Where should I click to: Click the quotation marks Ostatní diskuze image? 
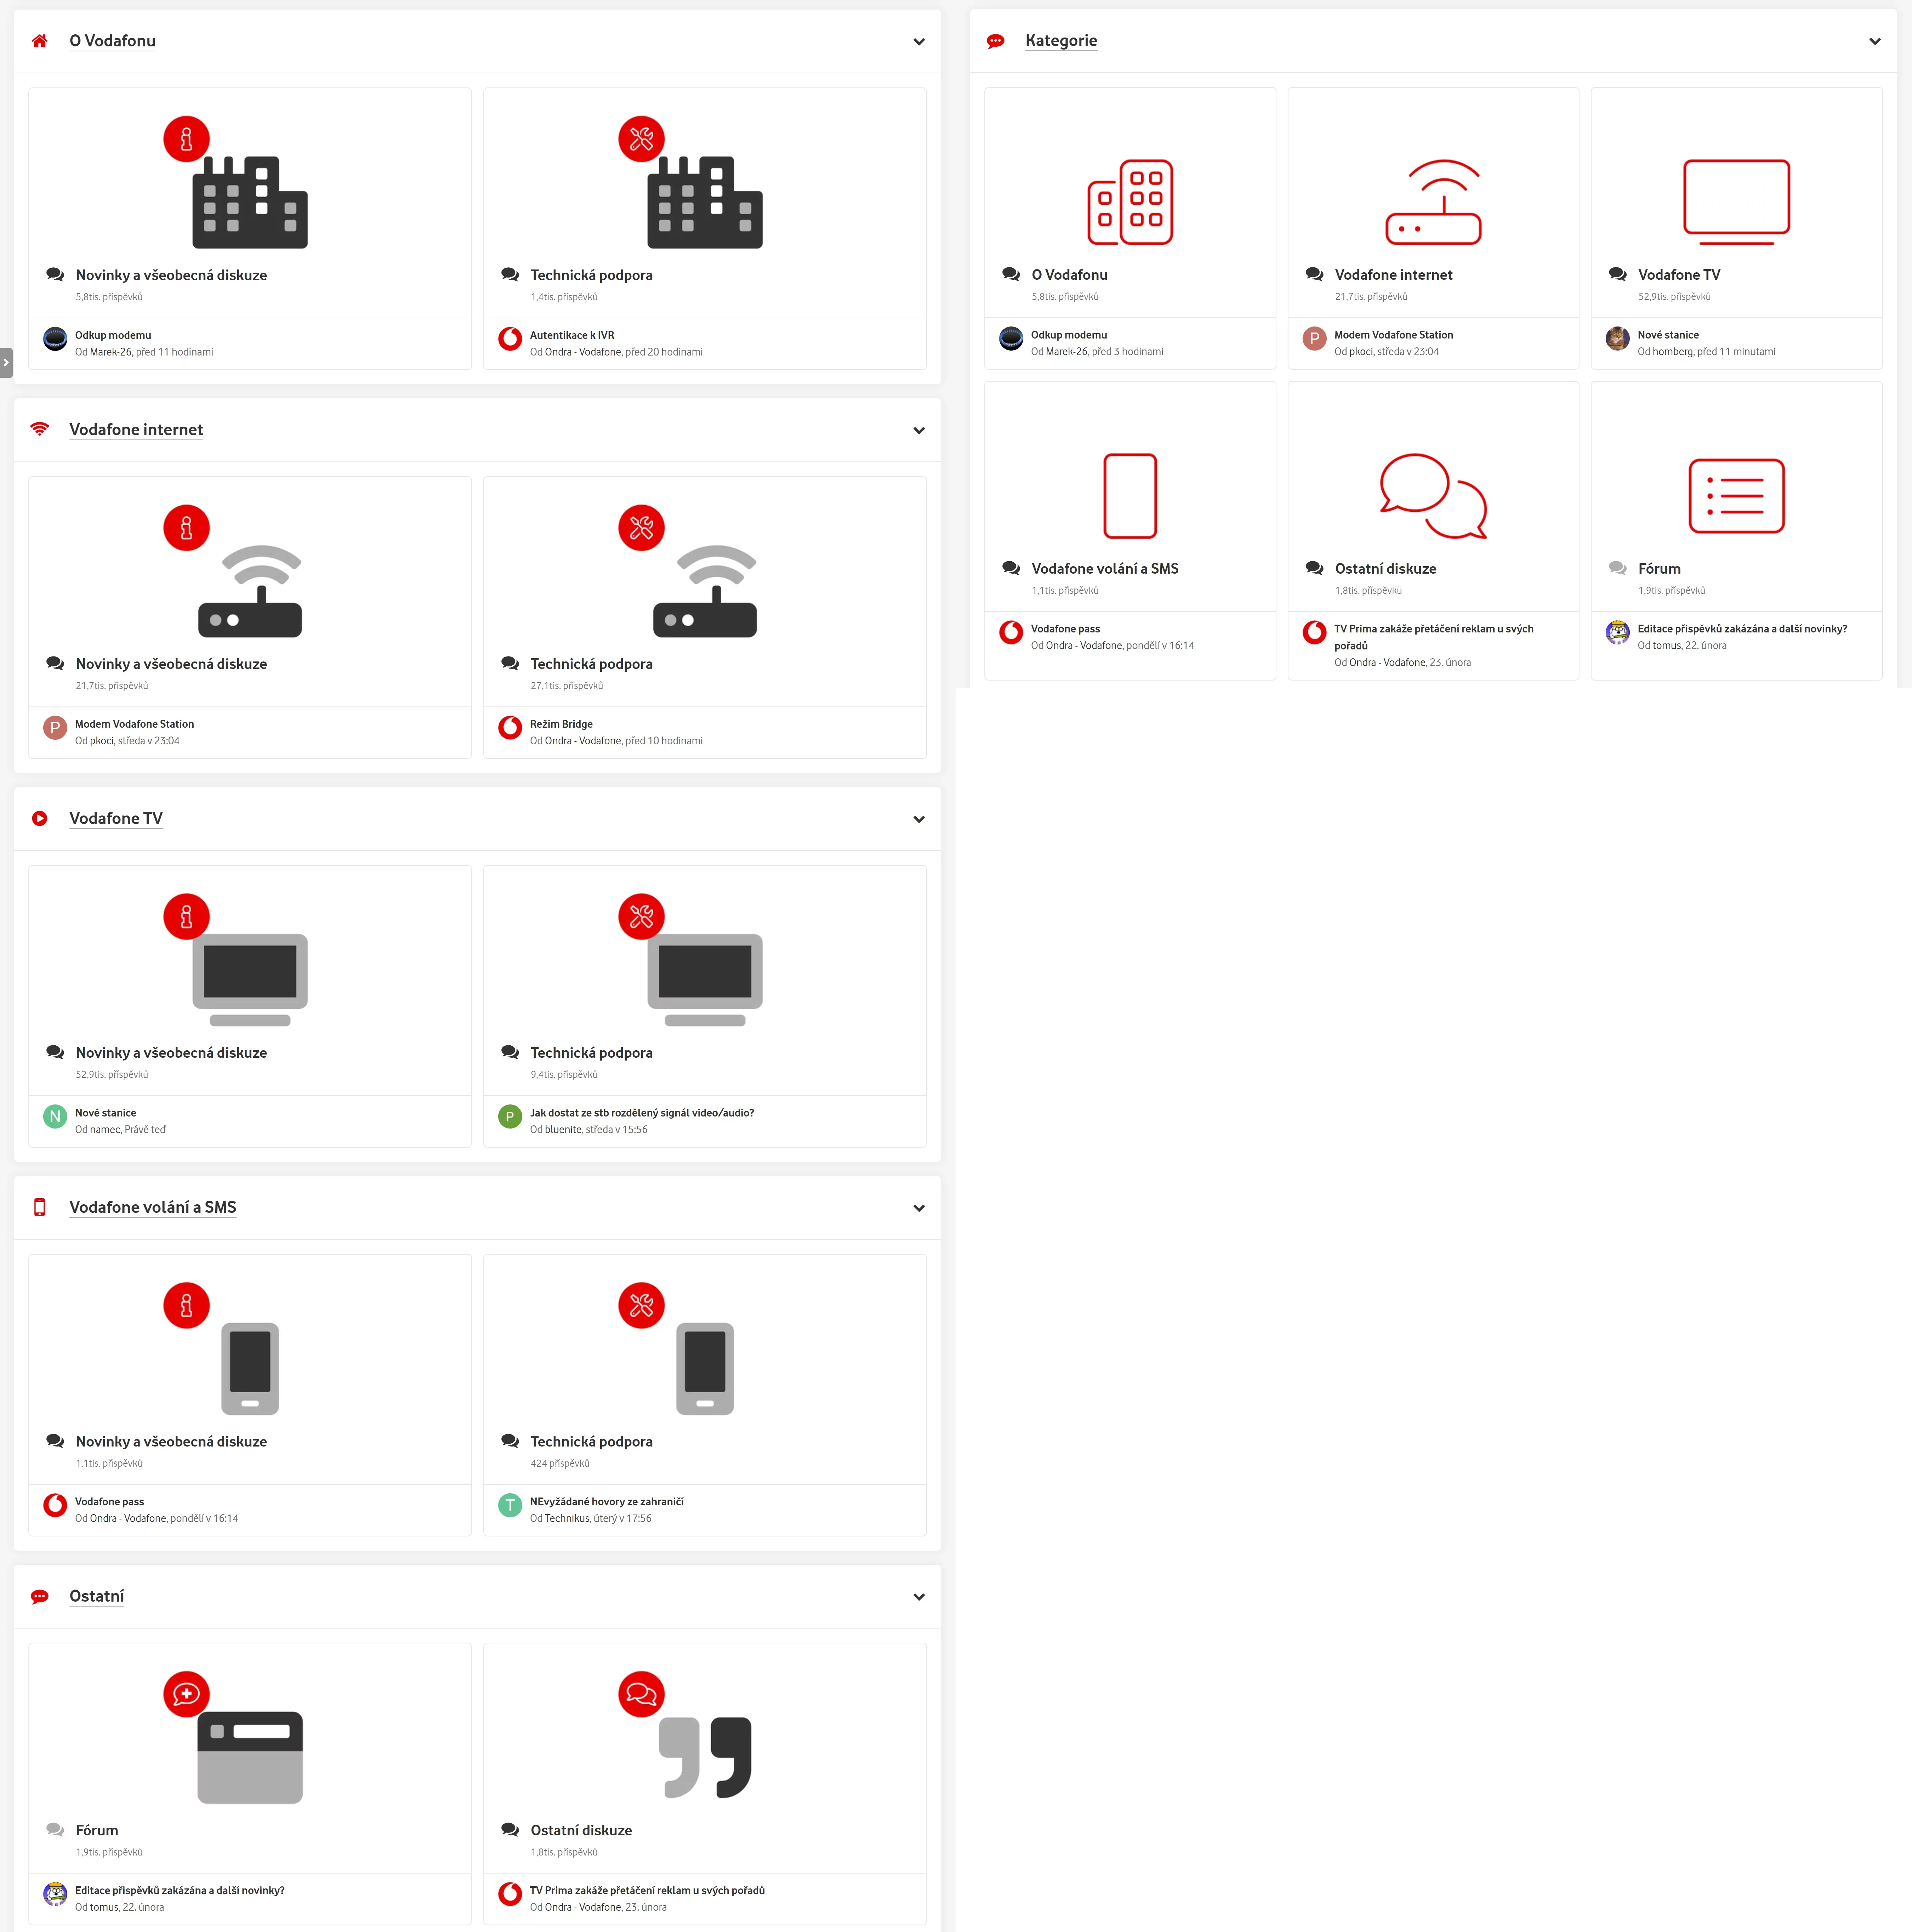705,1757
